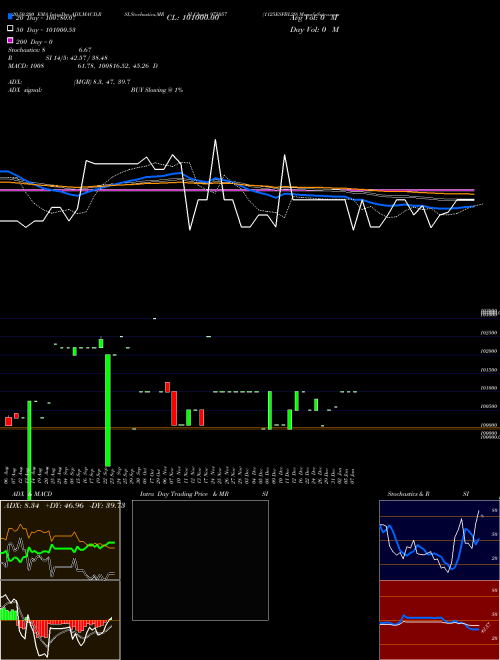Click the '200 Day = 0' value
This screenshot has height=660, width=500.
tap(35, 42)
